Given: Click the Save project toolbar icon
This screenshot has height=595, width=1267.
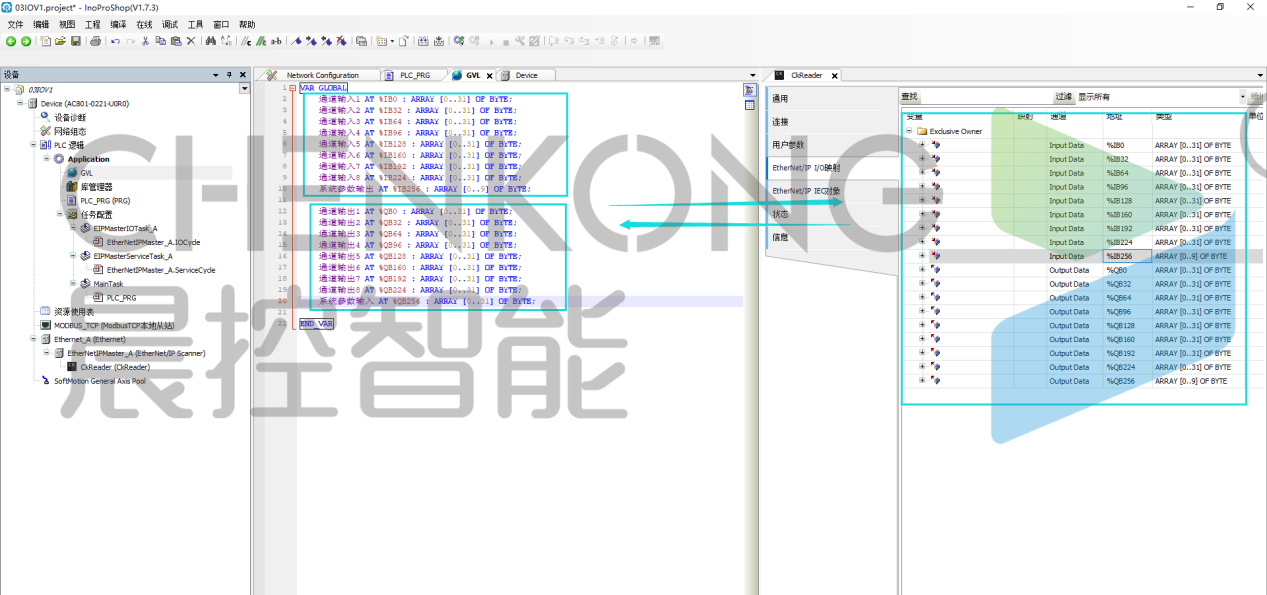Looking at the screenshot, I should (75, 41).
